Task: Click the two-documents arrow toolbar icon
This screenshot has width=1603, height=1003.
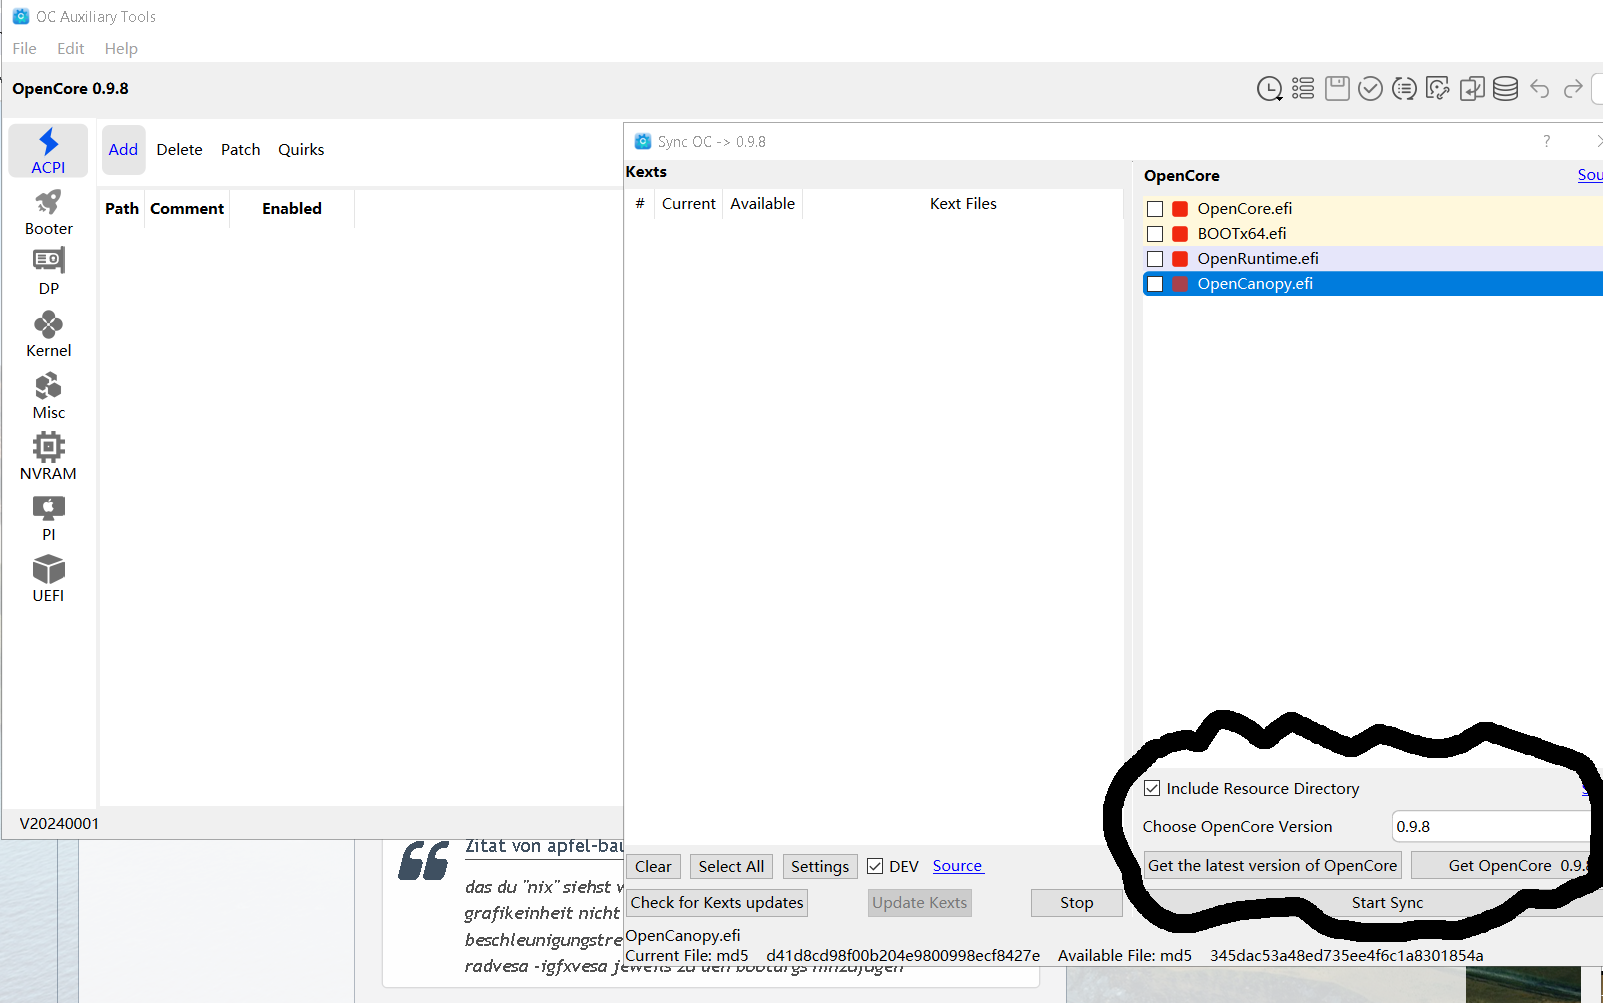Action: coord(1472,89)
